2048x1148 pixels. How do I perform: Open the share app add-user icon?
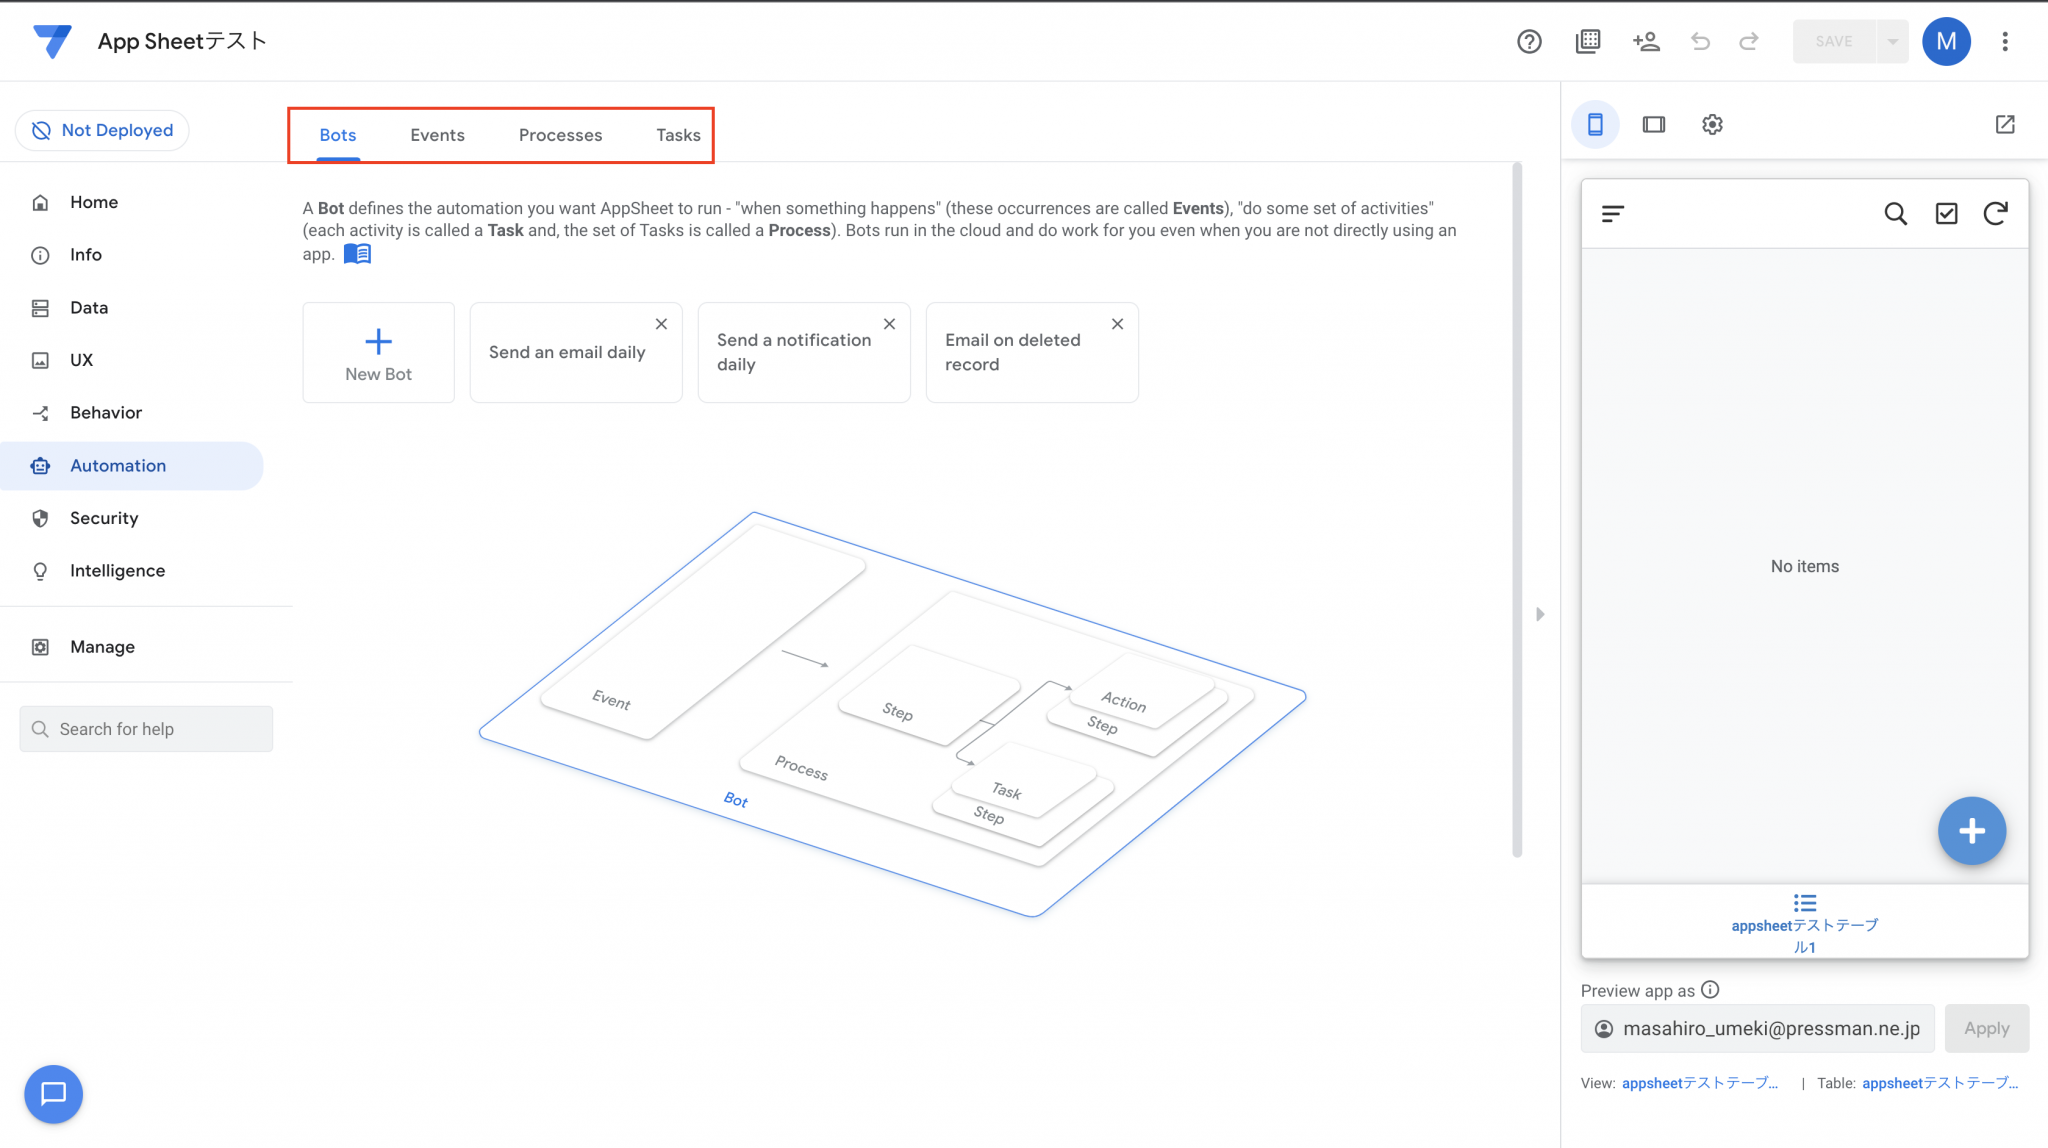[x=1646, y=41]
